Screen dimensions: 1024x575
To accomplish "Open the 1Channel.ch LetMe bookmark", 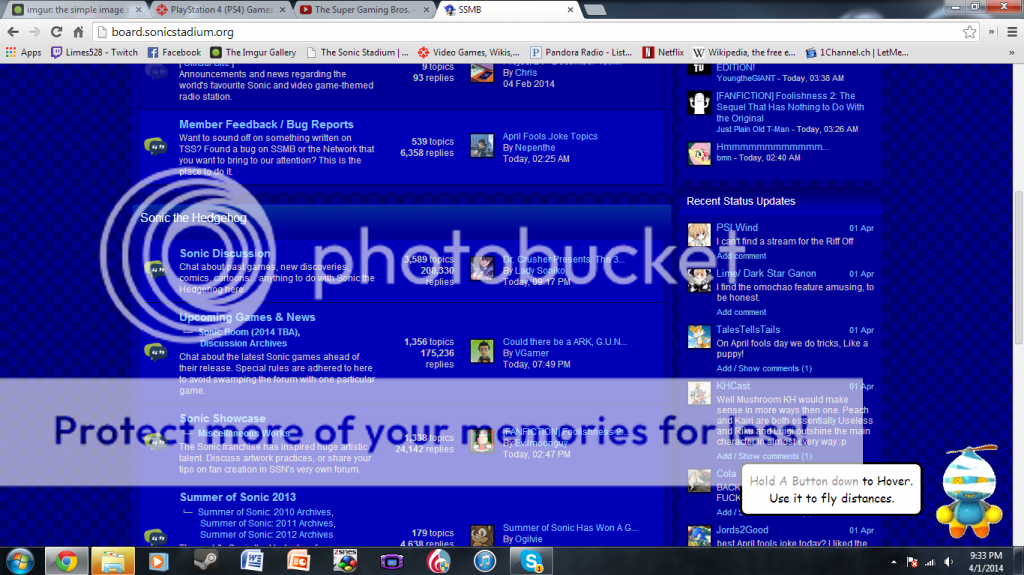I will point(857,52).
